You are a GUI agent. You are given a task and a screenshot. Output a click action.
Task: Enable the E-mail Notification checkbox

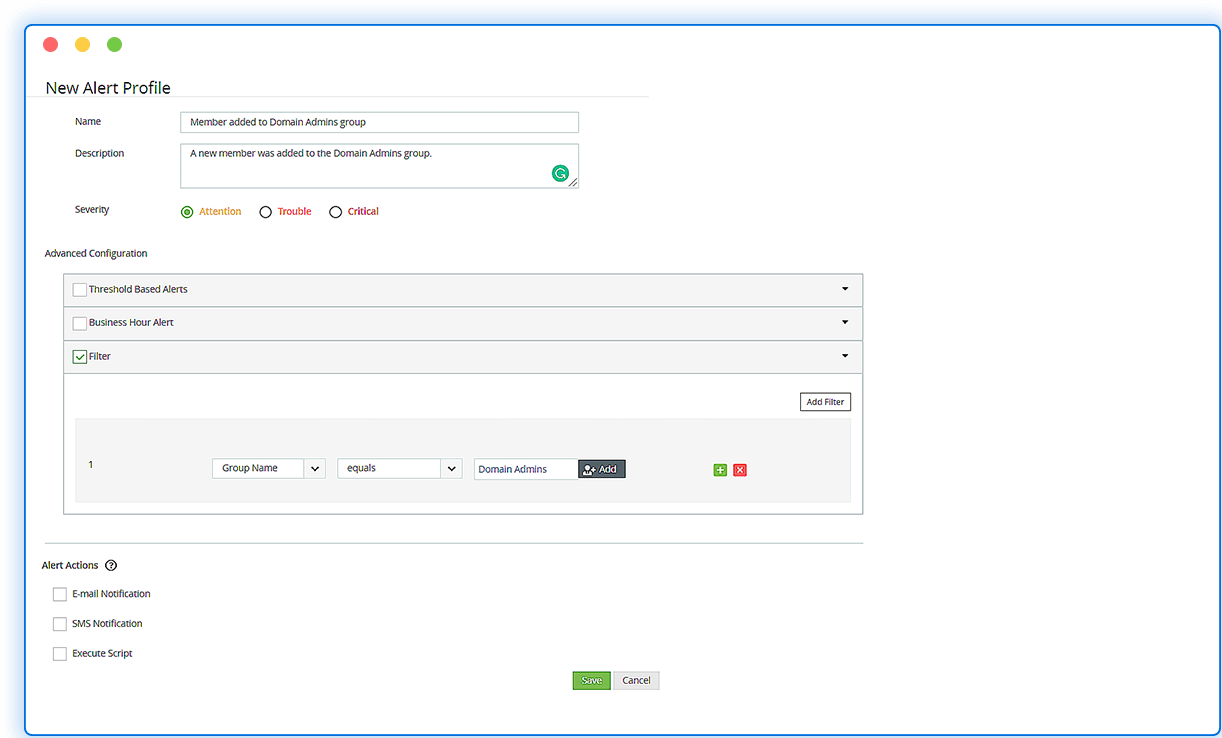[x=60, y=593]
